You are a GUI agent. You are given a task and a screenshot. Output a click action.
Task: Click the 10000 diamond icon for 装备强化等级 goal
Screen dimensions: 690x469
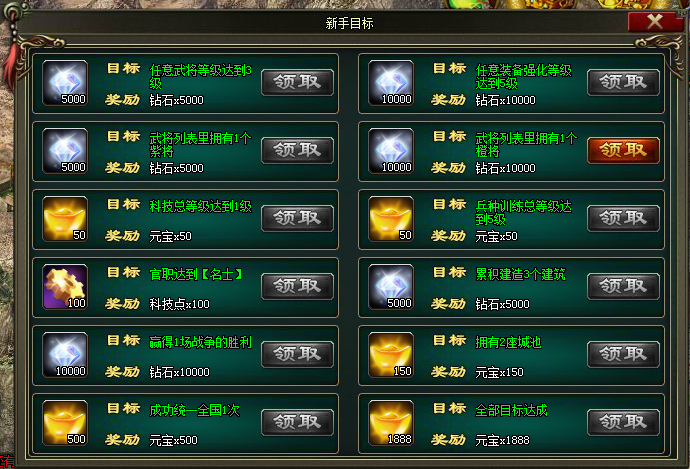coord(391,83)
